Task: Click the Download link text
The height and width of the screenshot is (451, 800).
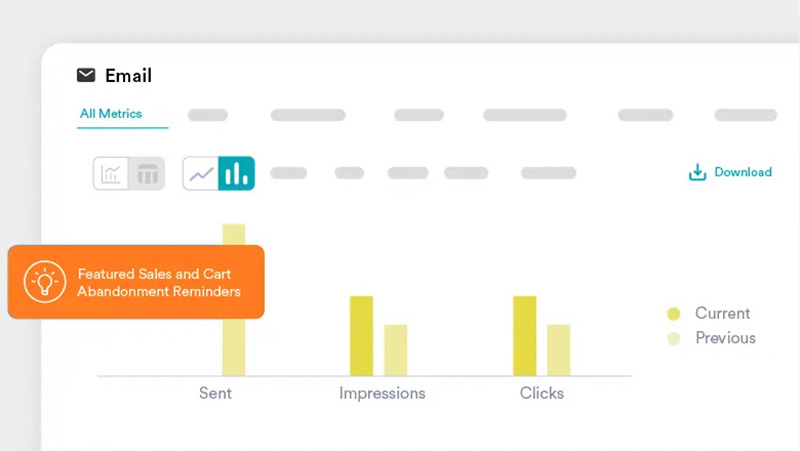Action: tap(743, 172)
